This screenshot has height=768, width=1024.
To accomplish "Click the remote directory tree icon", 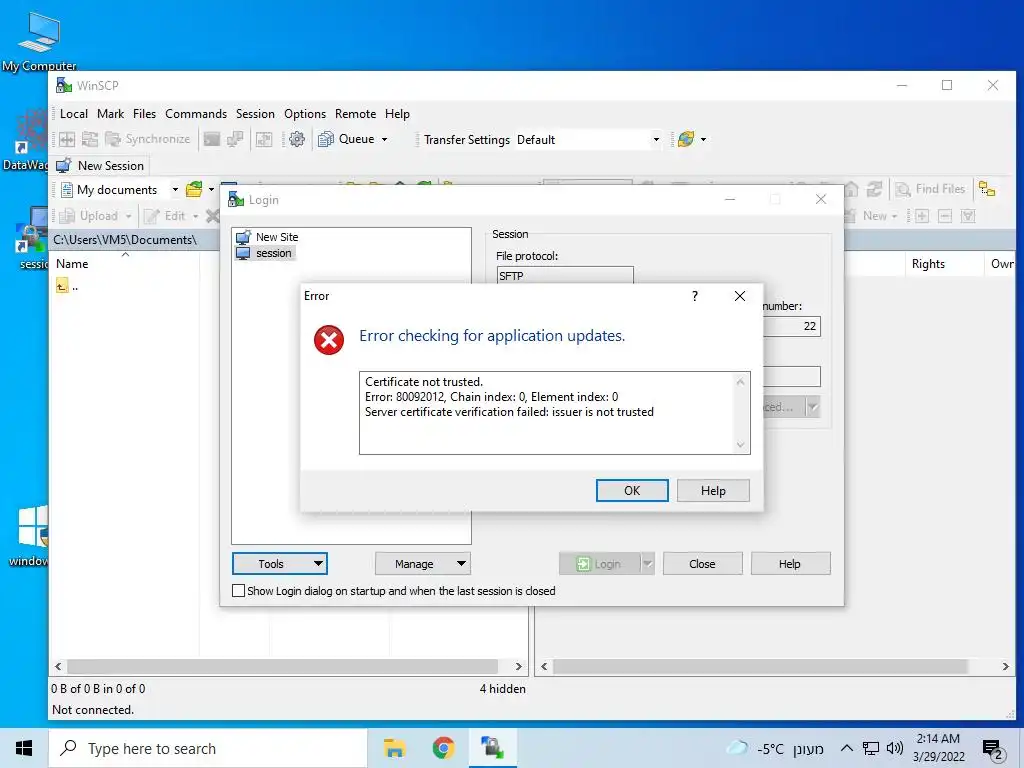I will click(987, 189).
